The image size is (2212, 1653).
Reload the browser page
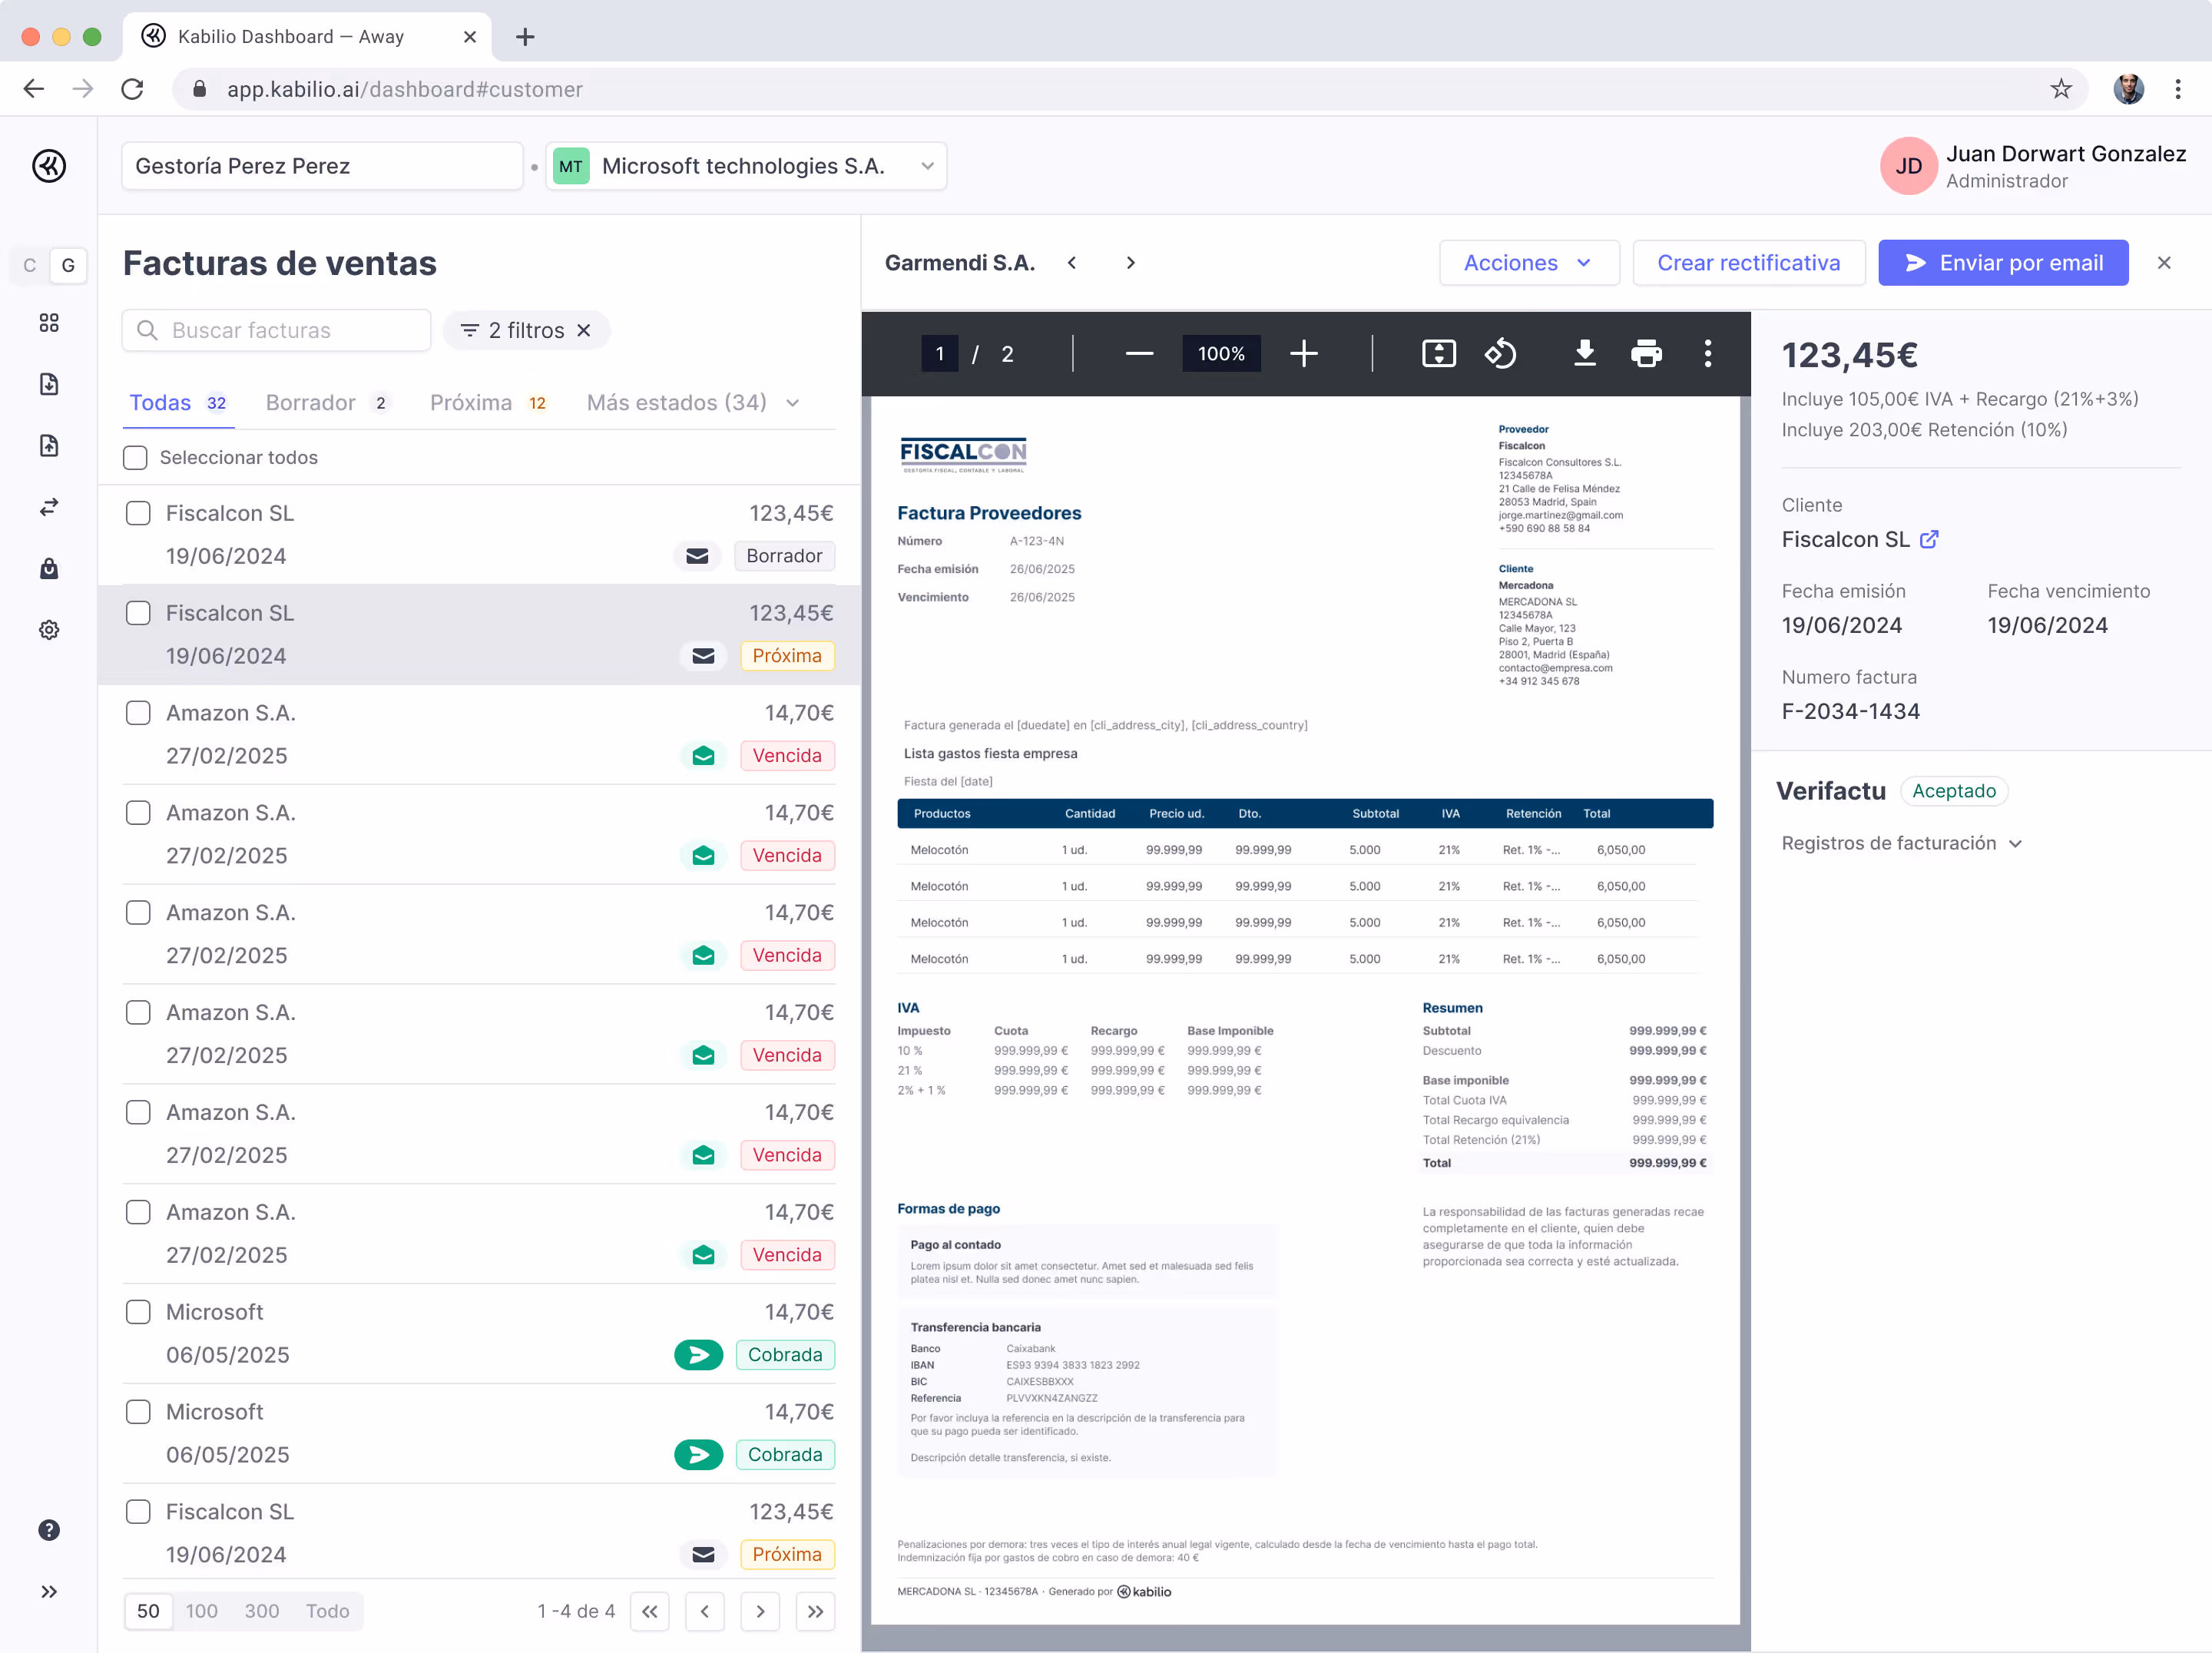coord(132,89)
